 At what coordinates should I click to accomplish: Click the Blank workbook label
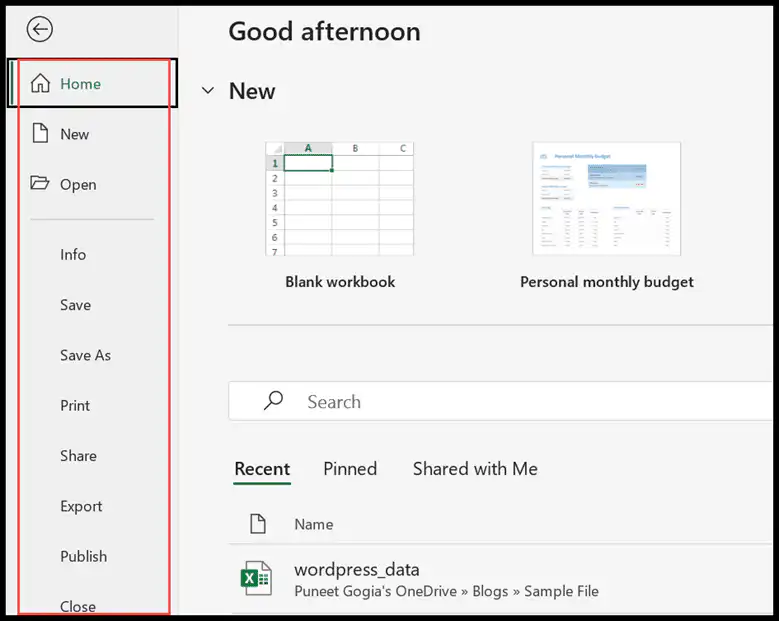tap(340, 282)
